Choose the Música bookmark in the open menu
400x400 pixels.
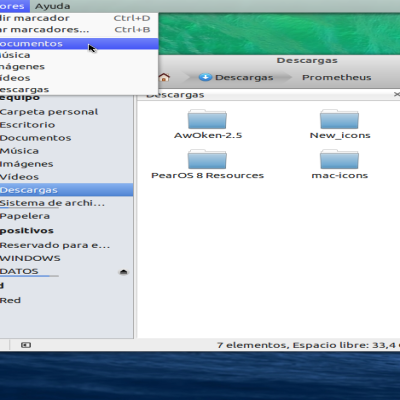79,55
